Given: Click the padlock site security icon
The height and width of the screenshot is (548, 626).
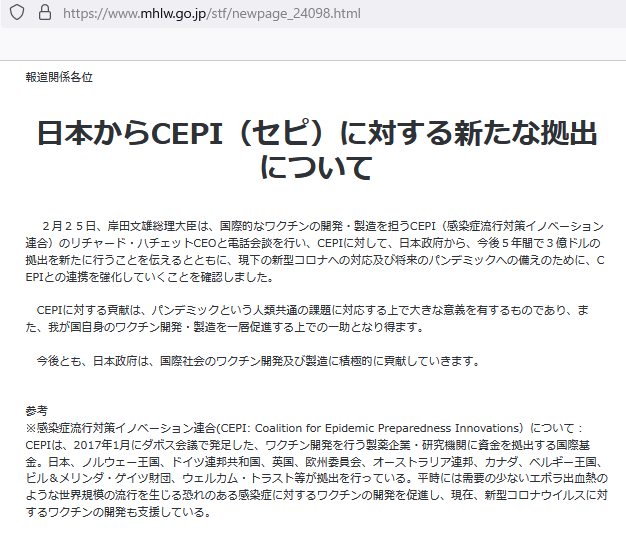Looking at the screenshot, I should click(45, 12).
